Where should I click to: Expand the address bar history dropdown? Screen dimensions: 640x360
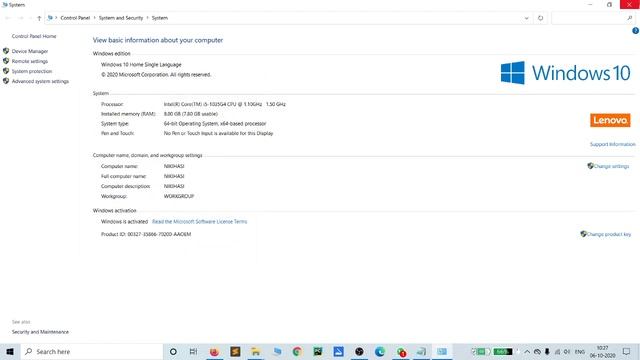pyautogui.click(x=526, y=18)
